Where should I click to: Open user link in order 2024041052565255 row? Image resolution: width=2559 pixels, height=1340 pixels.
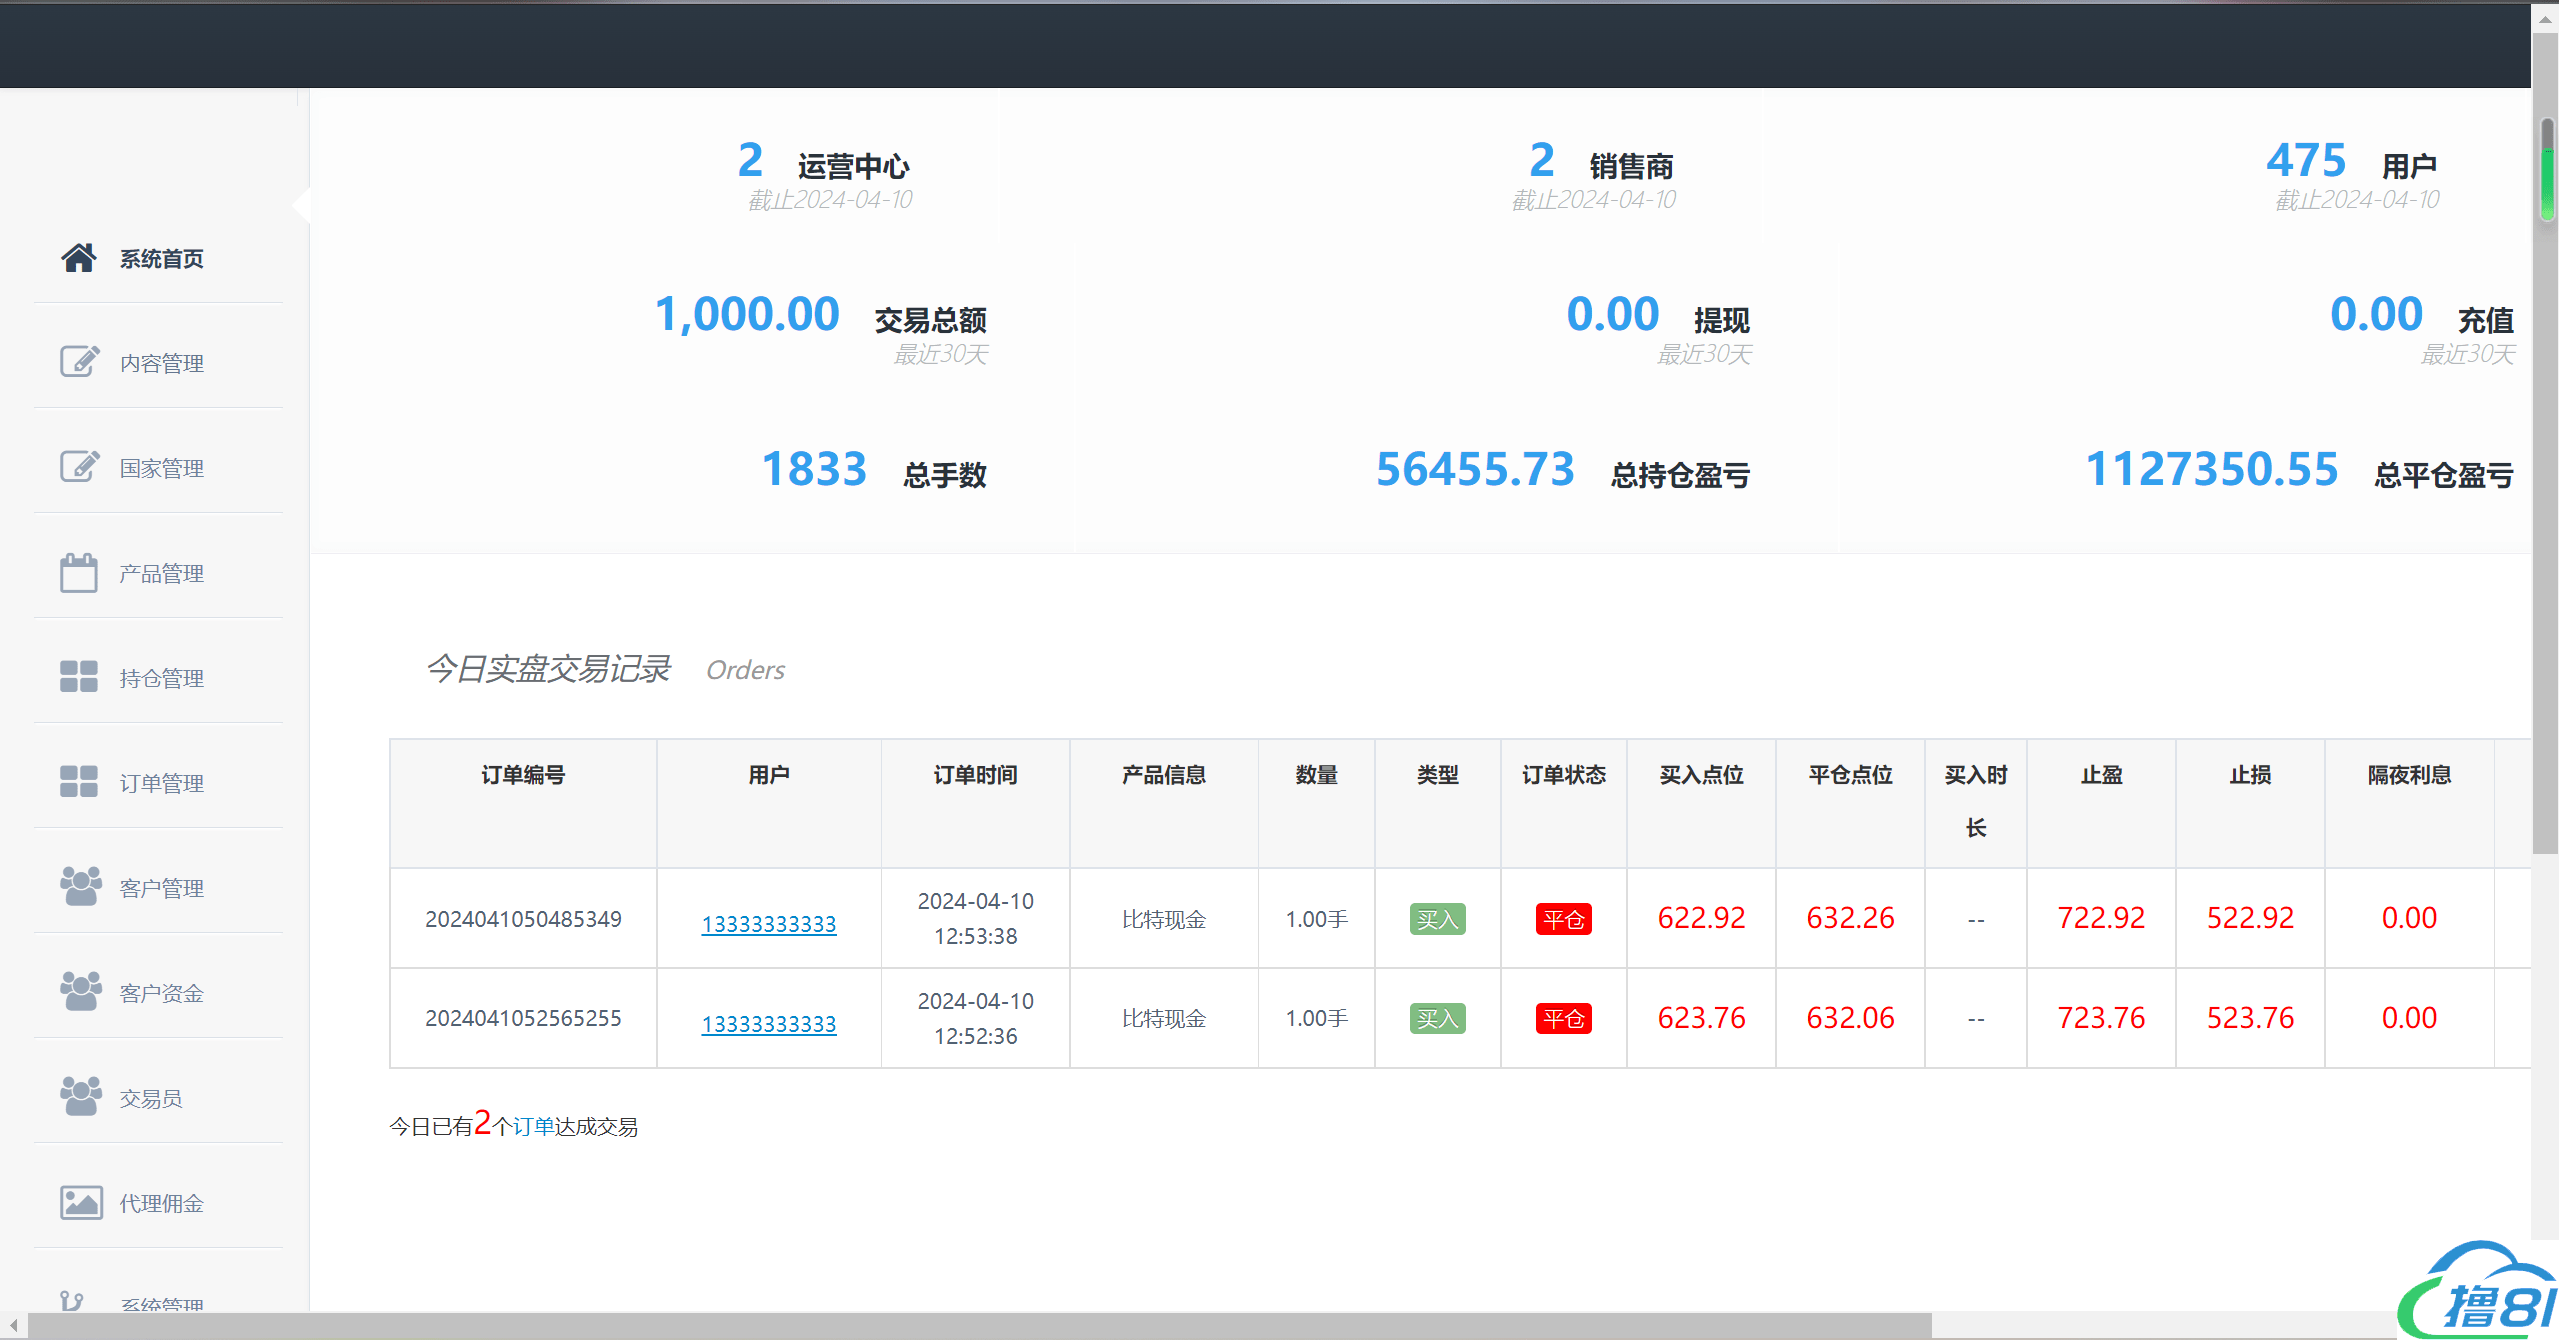coord(768,1024)
